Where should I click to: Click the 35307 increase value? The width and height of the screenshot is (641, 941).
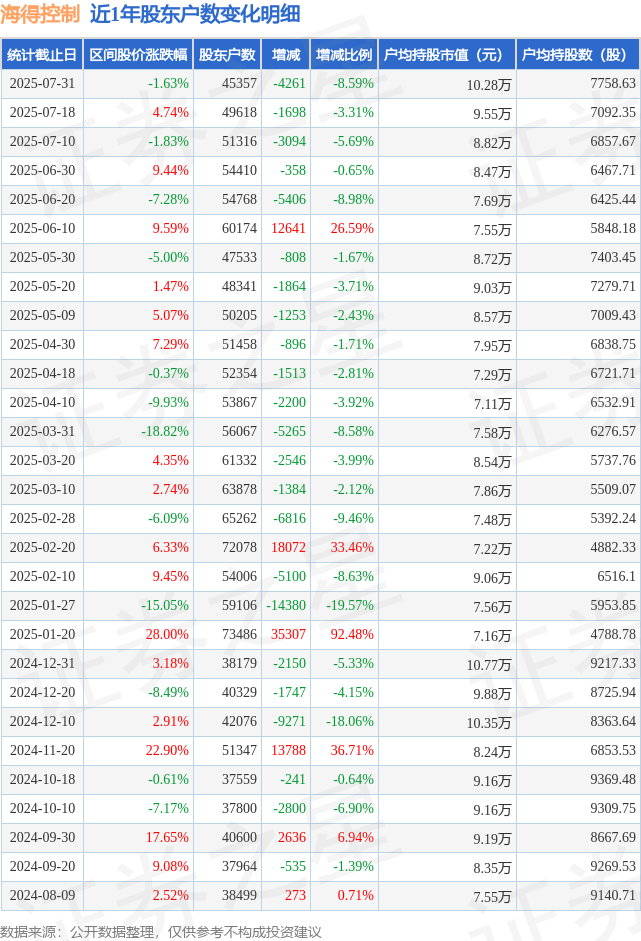(288, 634)
